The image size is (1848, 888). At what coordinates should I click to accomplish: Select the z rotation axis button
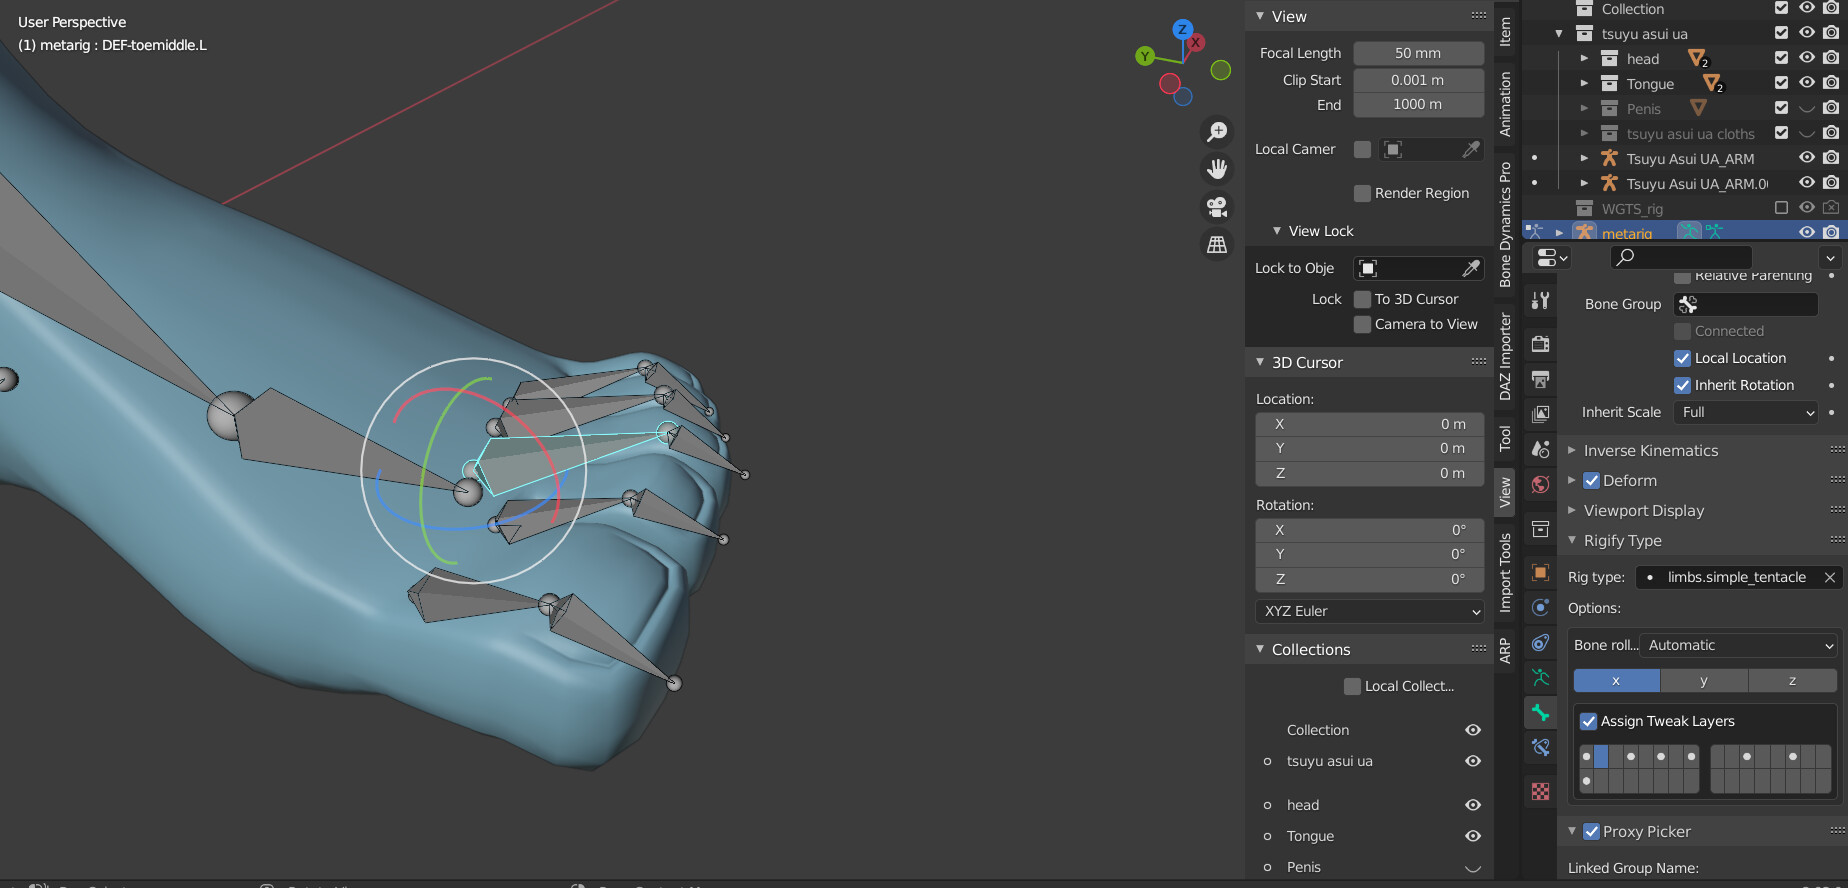1792,681
